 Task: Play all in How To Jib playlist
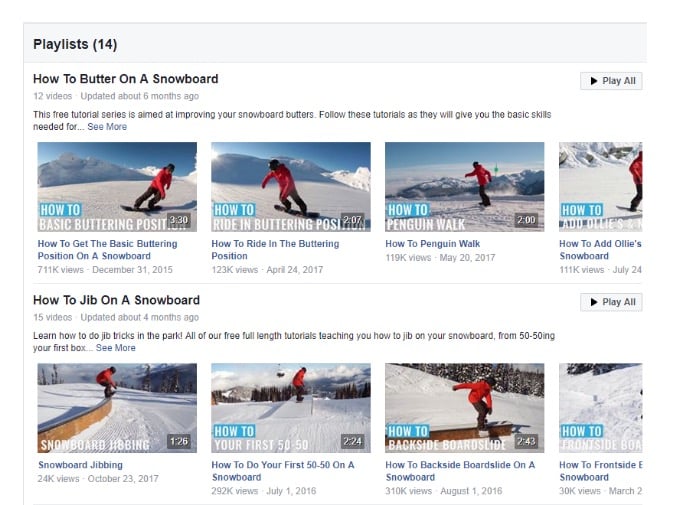pyautogui.click(x=610, y=302)
